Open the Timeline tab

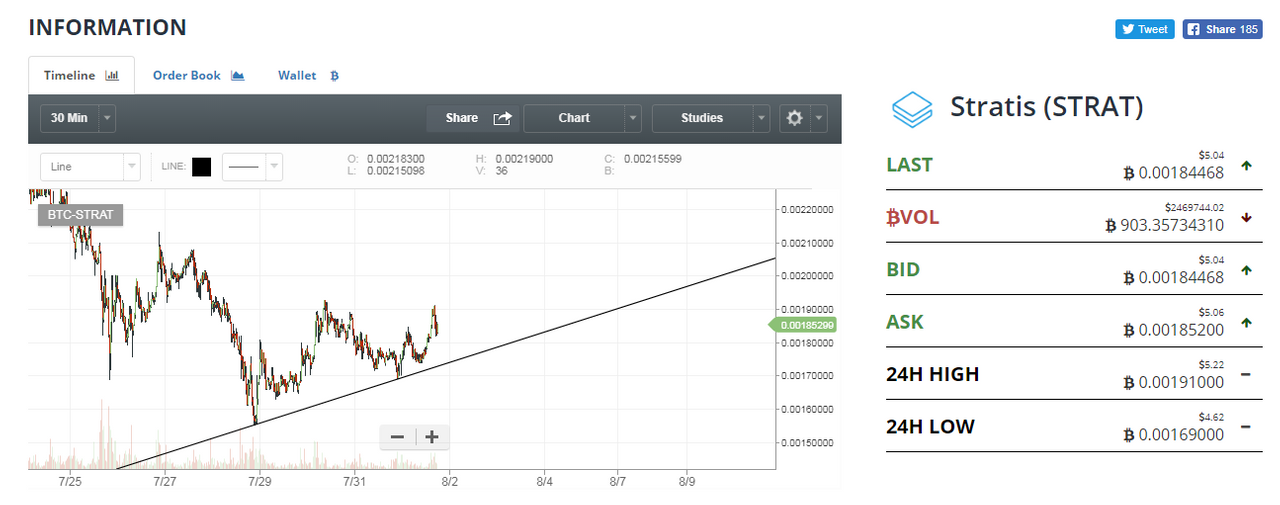[81, 75]
